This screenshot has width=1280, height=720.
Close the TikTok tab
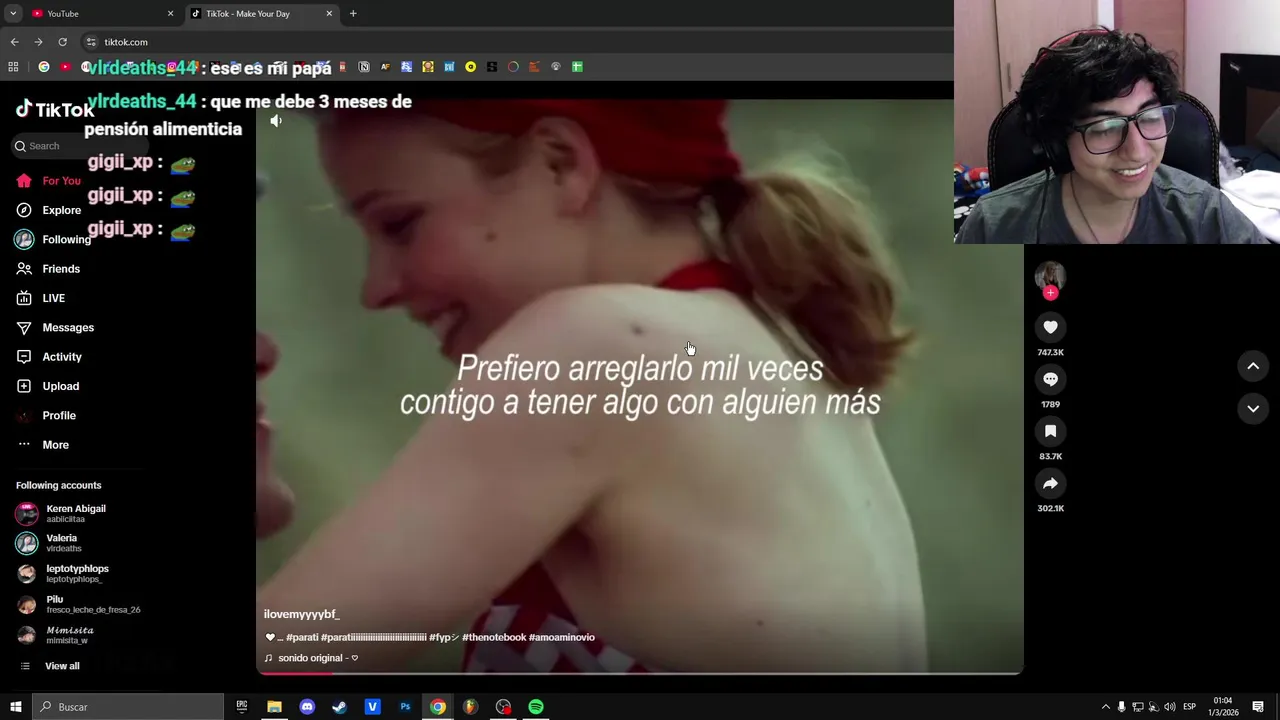[329, 14]
